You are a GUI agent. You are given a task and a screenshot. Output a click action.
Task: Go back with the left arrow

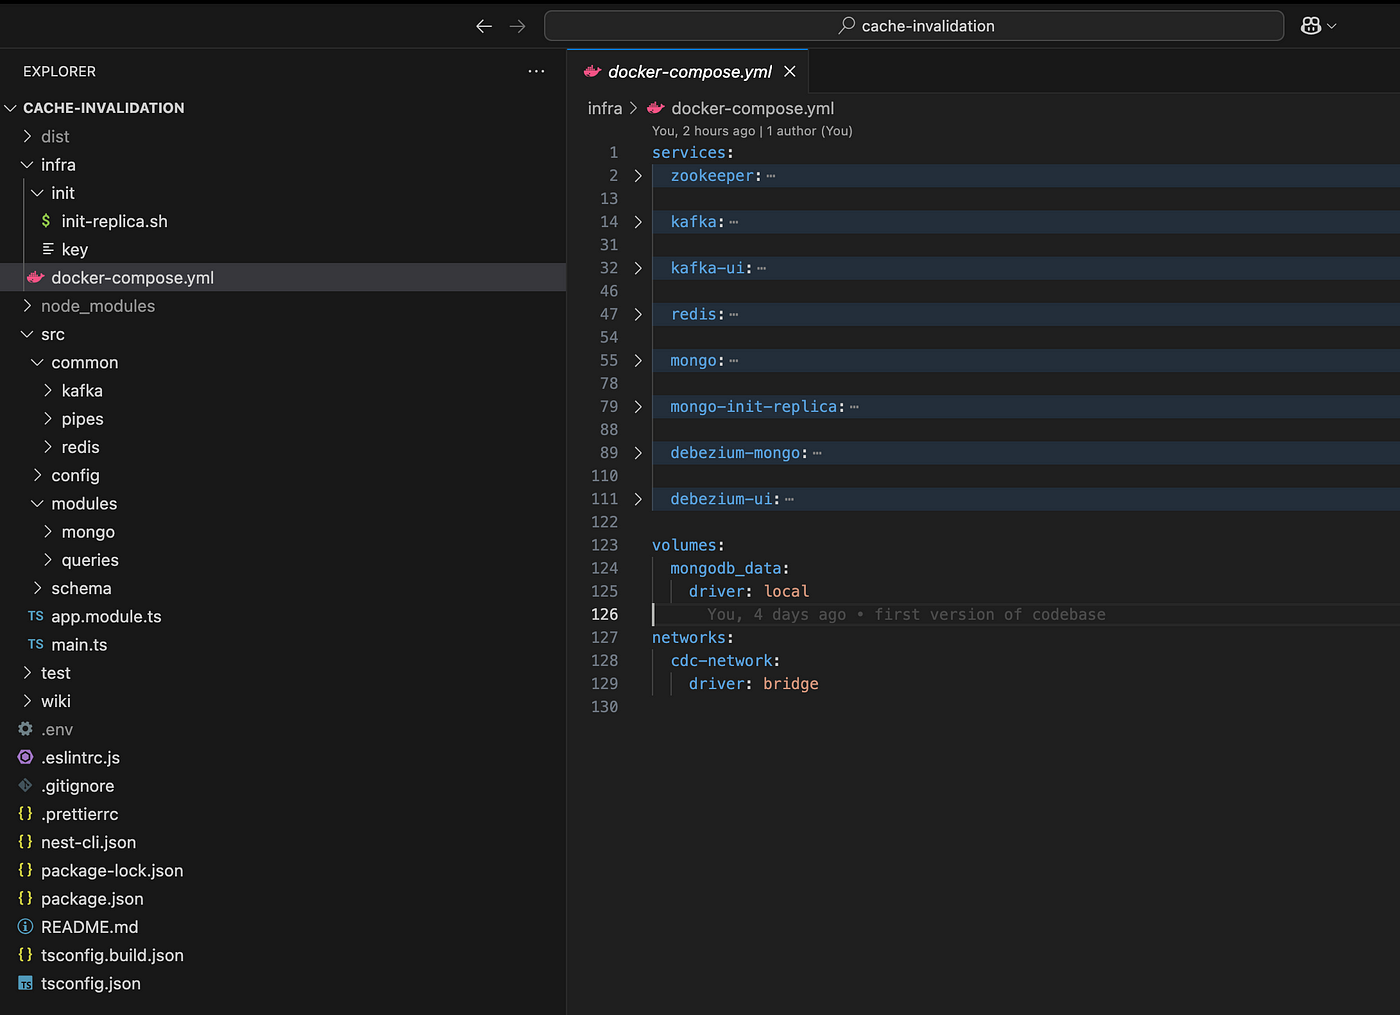[x=484, y=26]
